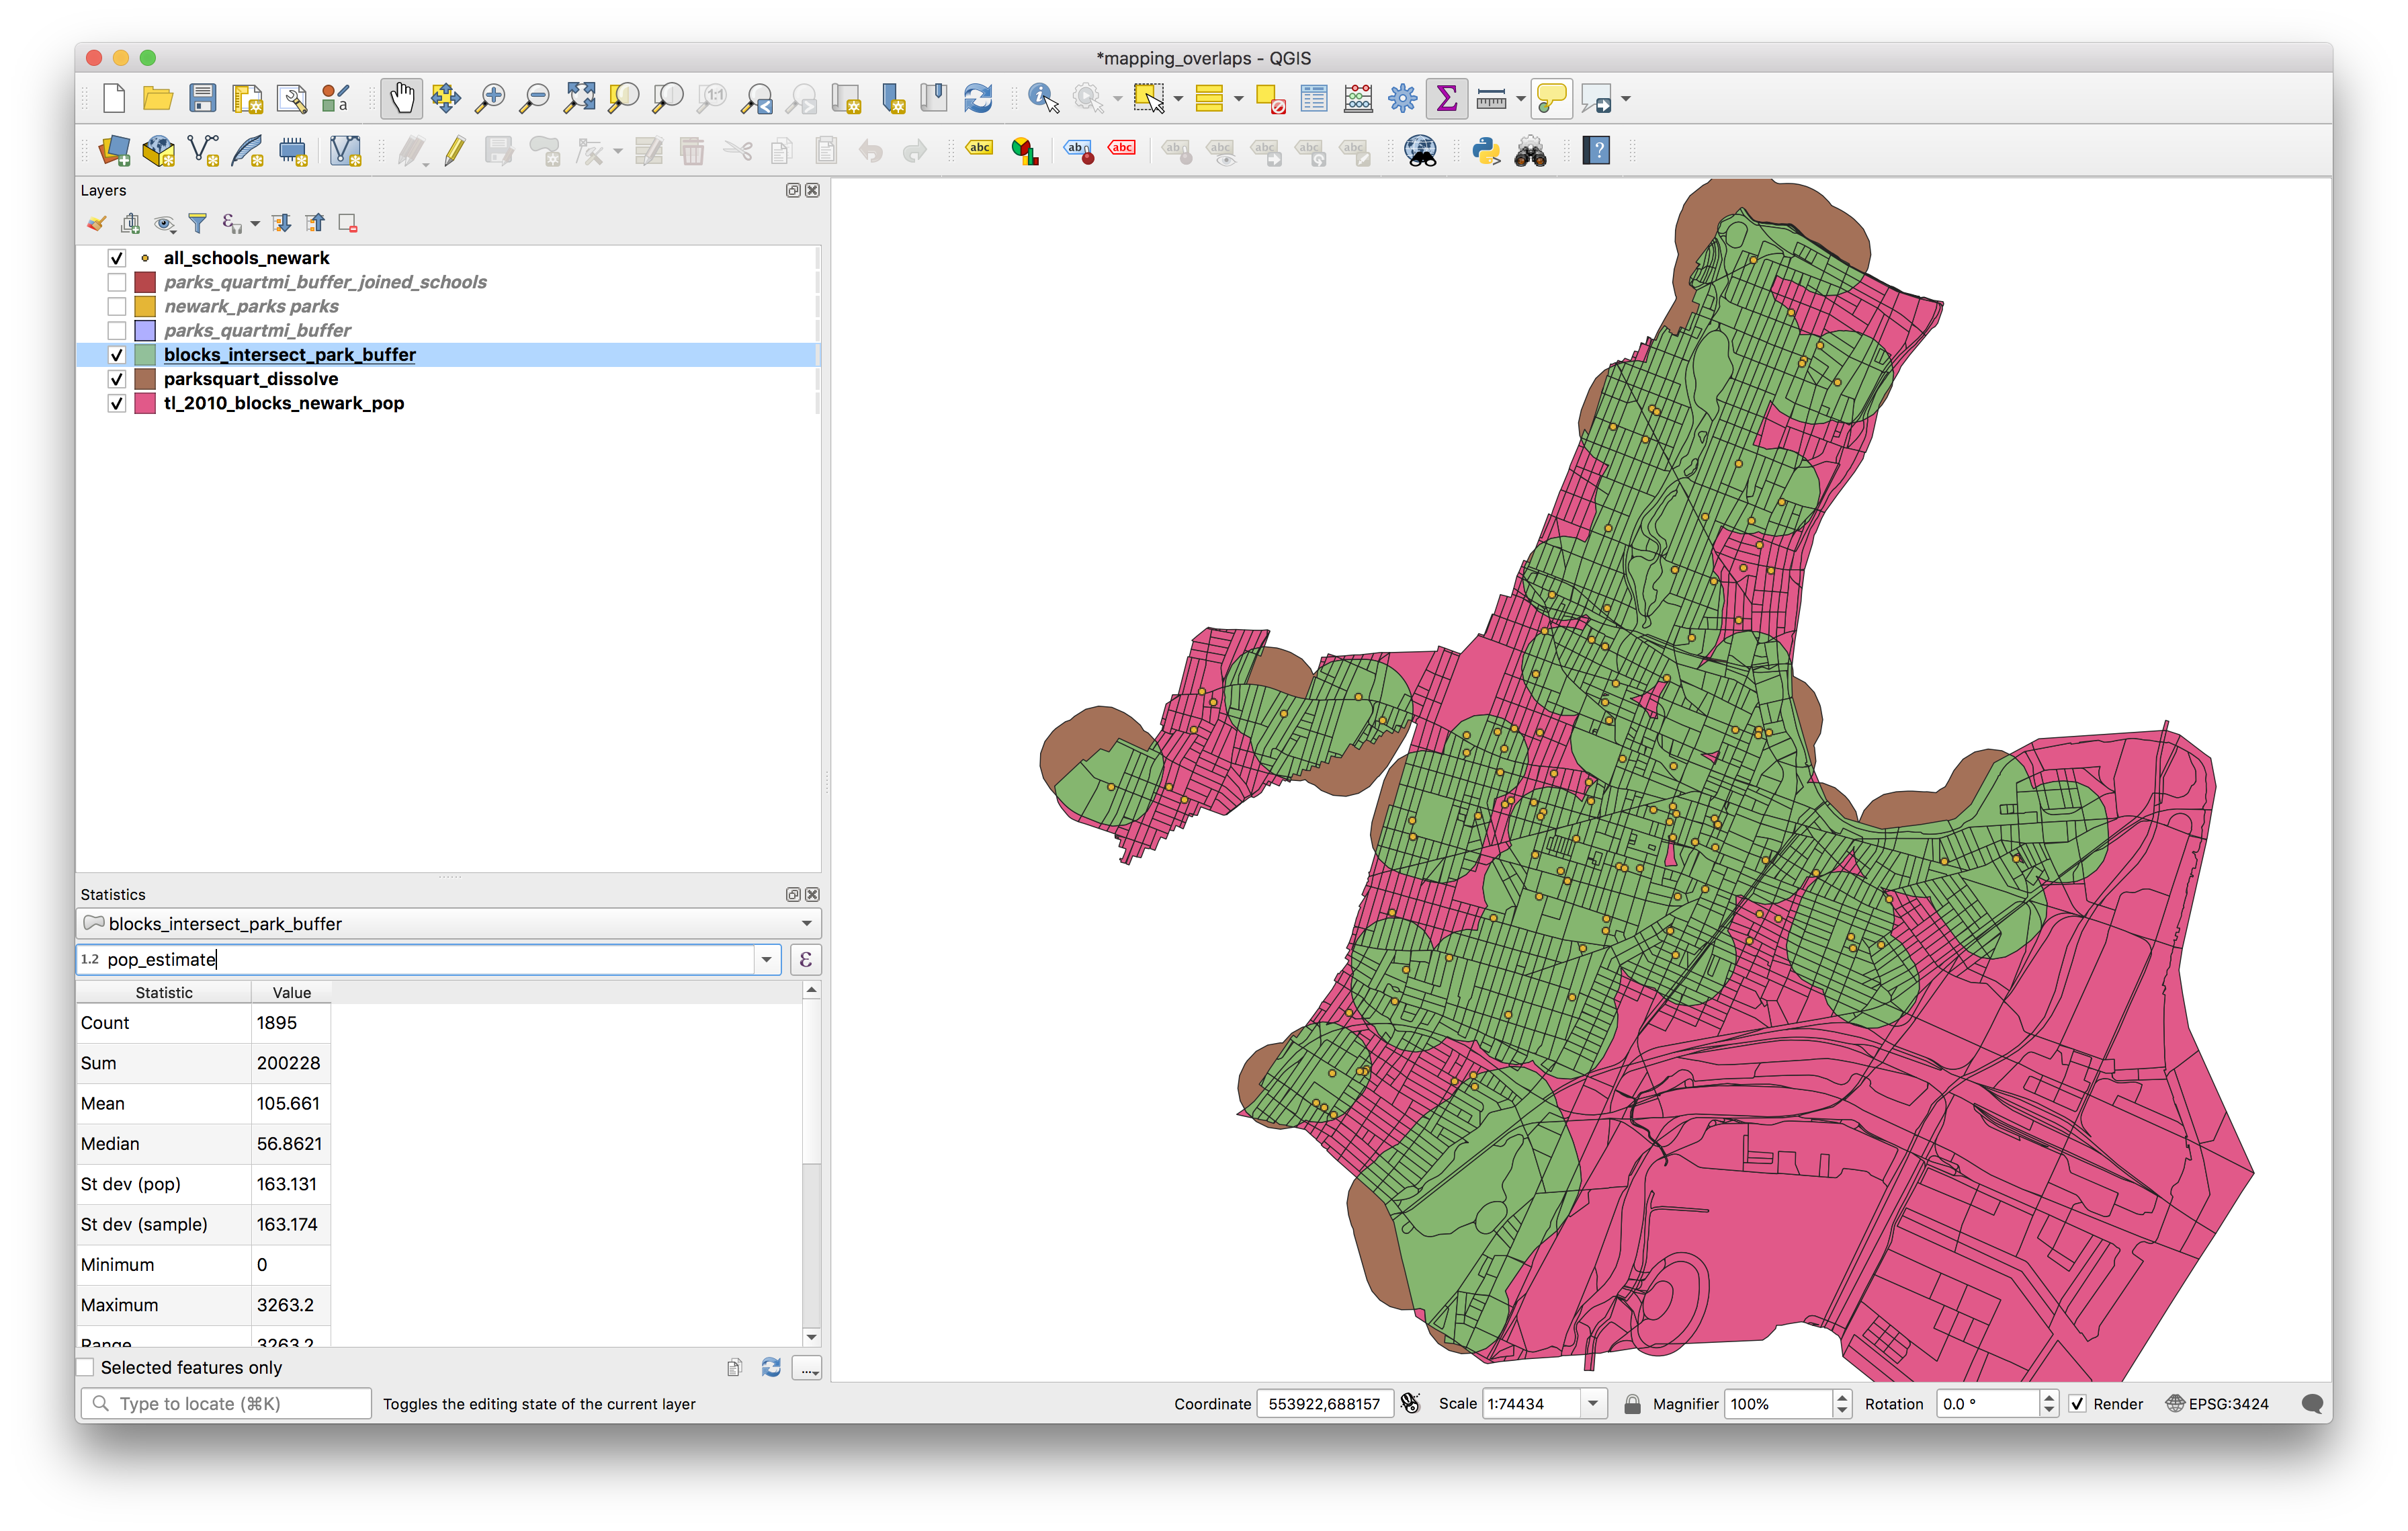
Task: Click the Zoom In magnifier tool
Action: coord(489,98)
